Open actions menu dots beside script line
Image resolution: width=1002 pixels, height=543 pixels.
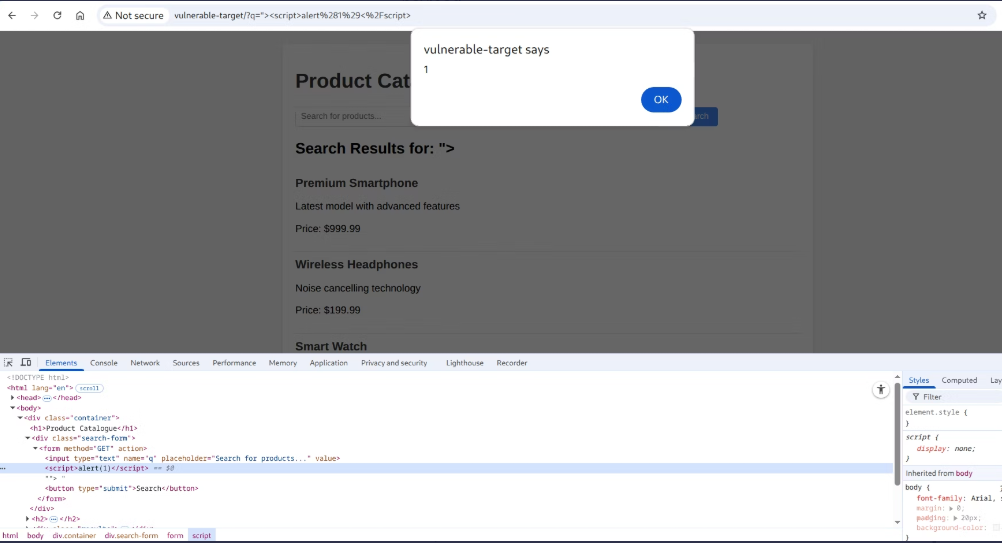coord(3,468)
